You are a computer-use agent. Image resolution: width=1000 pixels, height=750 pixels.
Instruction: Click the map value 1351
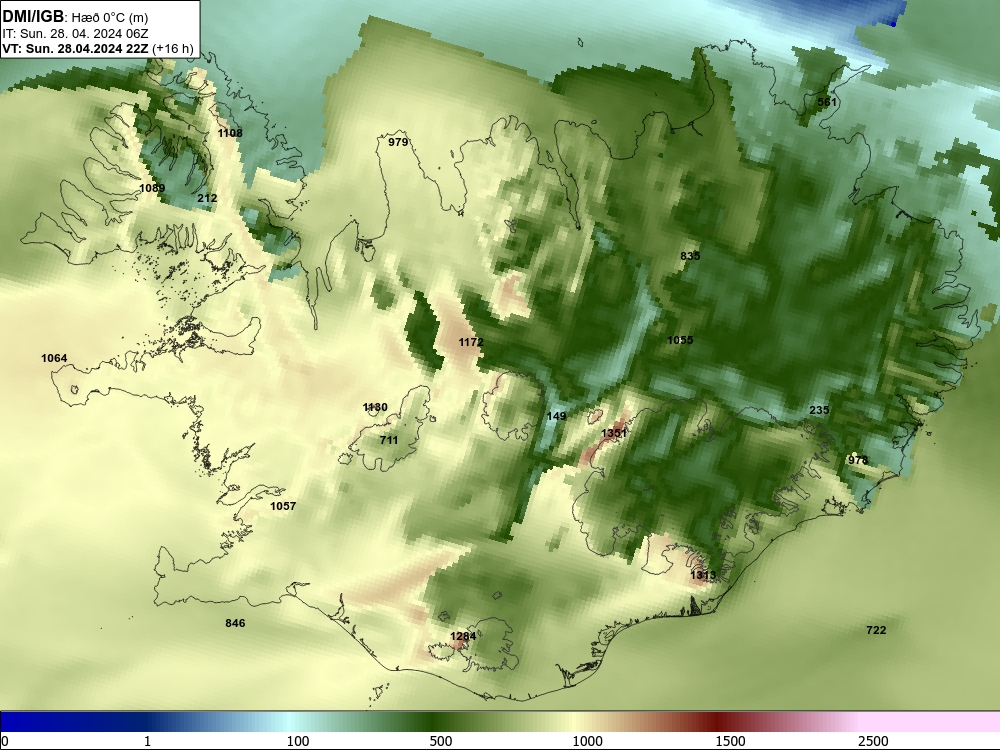(614, 433)
